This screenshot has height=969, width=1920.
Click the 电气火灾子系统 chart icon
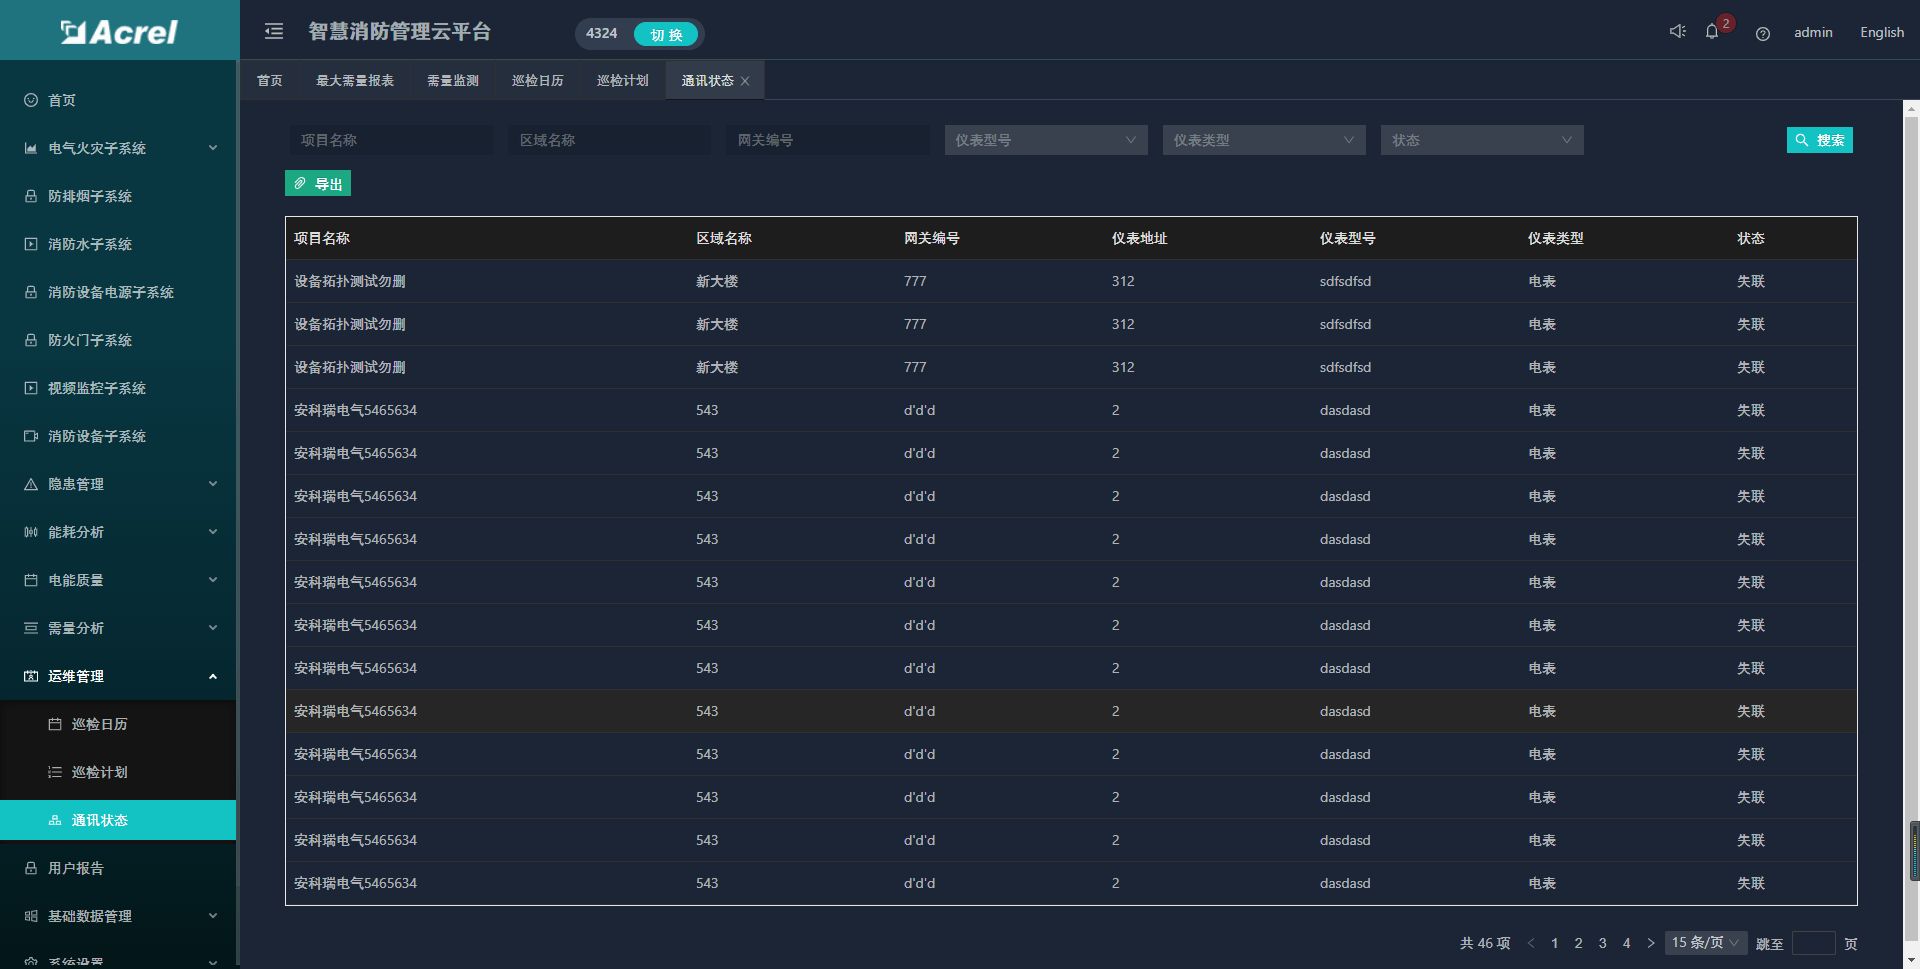31,148
